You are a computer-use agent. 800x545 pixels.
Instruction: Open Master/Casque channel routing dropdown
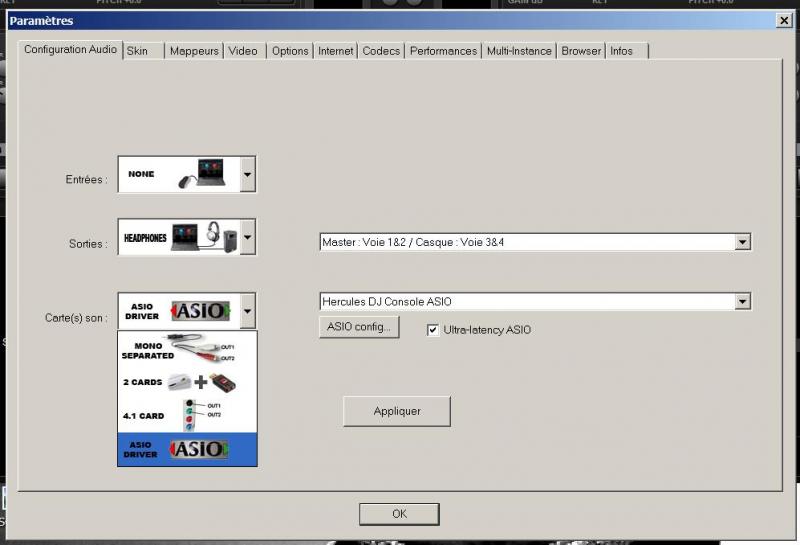[742, 242]
